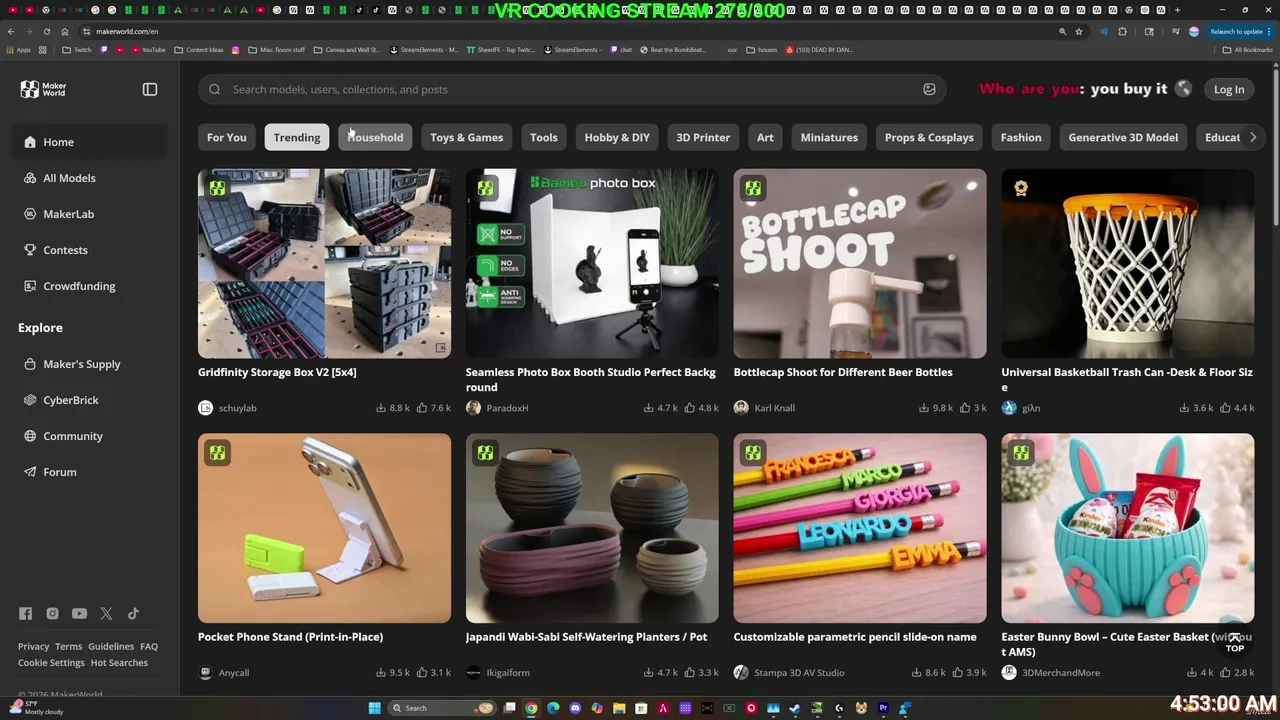The image size is (1280, 720).
Task: Collapse the sidebar panel toggle
Action: 150,89
